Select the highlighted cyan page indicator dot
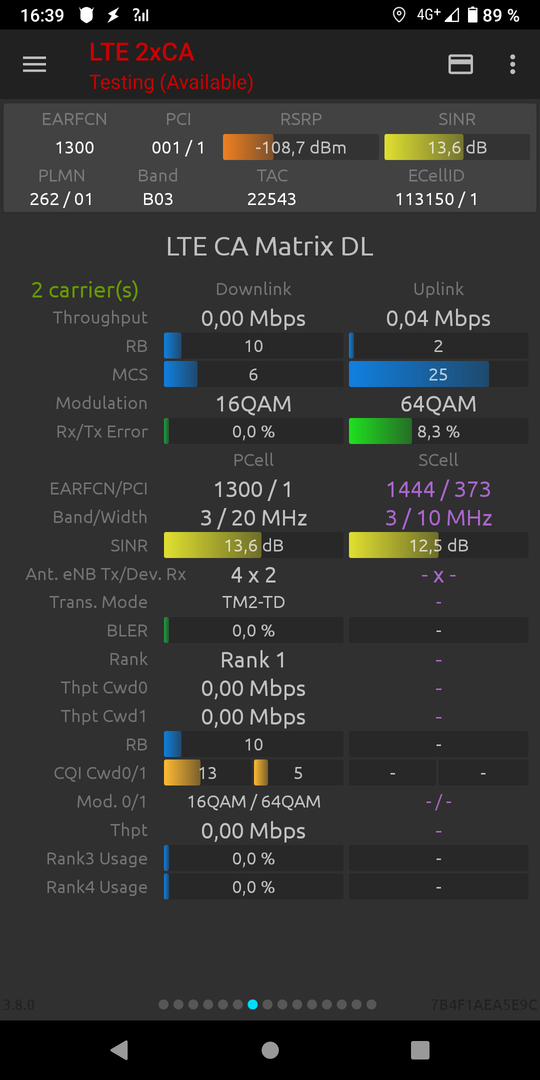This screenshot has width=540, height=1080. [x=253, y=1004]
